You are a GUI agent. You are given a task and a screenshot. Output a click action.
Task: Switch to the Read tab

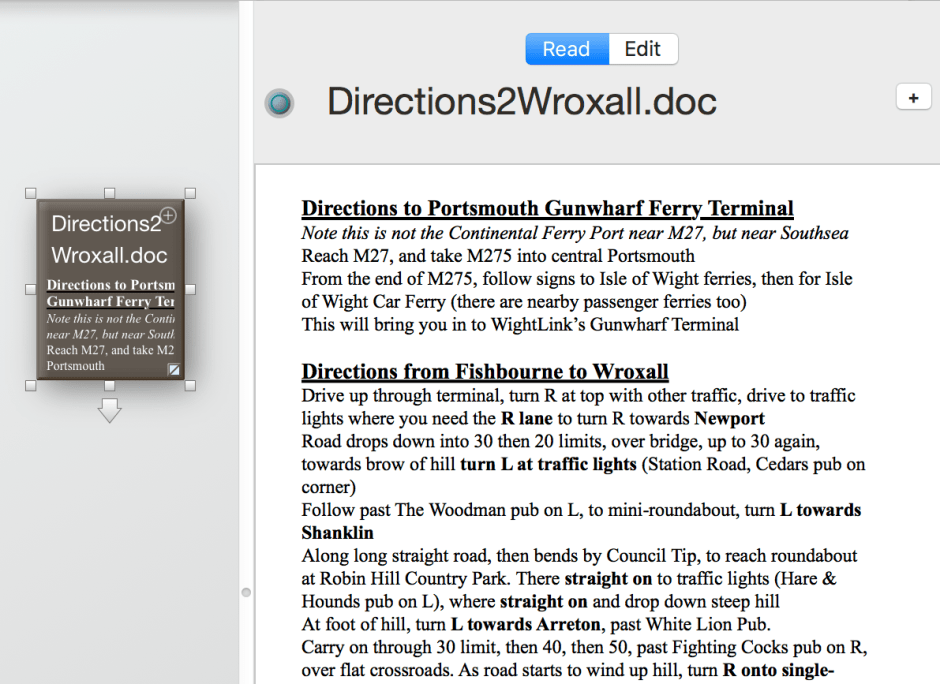tap(566, 49)
